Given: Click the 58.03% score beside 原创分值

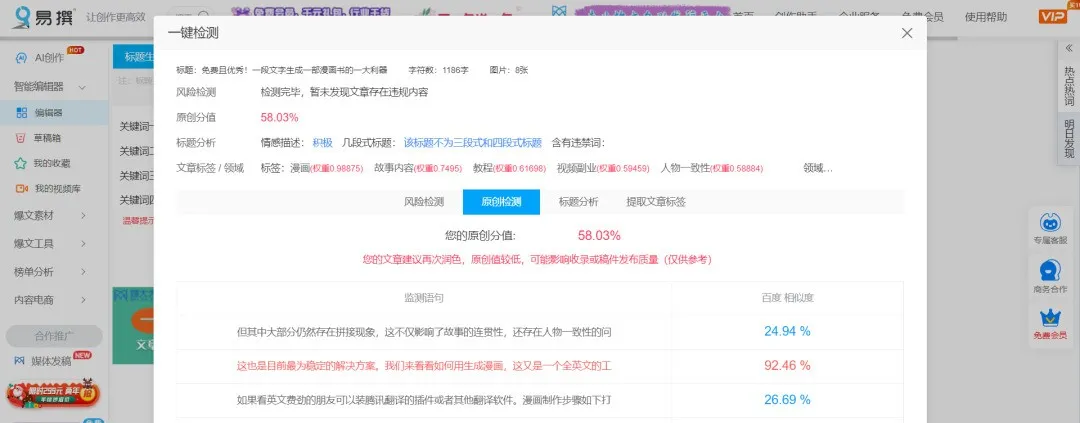Looking at the screenshot, I should click(x=279, y=117).
